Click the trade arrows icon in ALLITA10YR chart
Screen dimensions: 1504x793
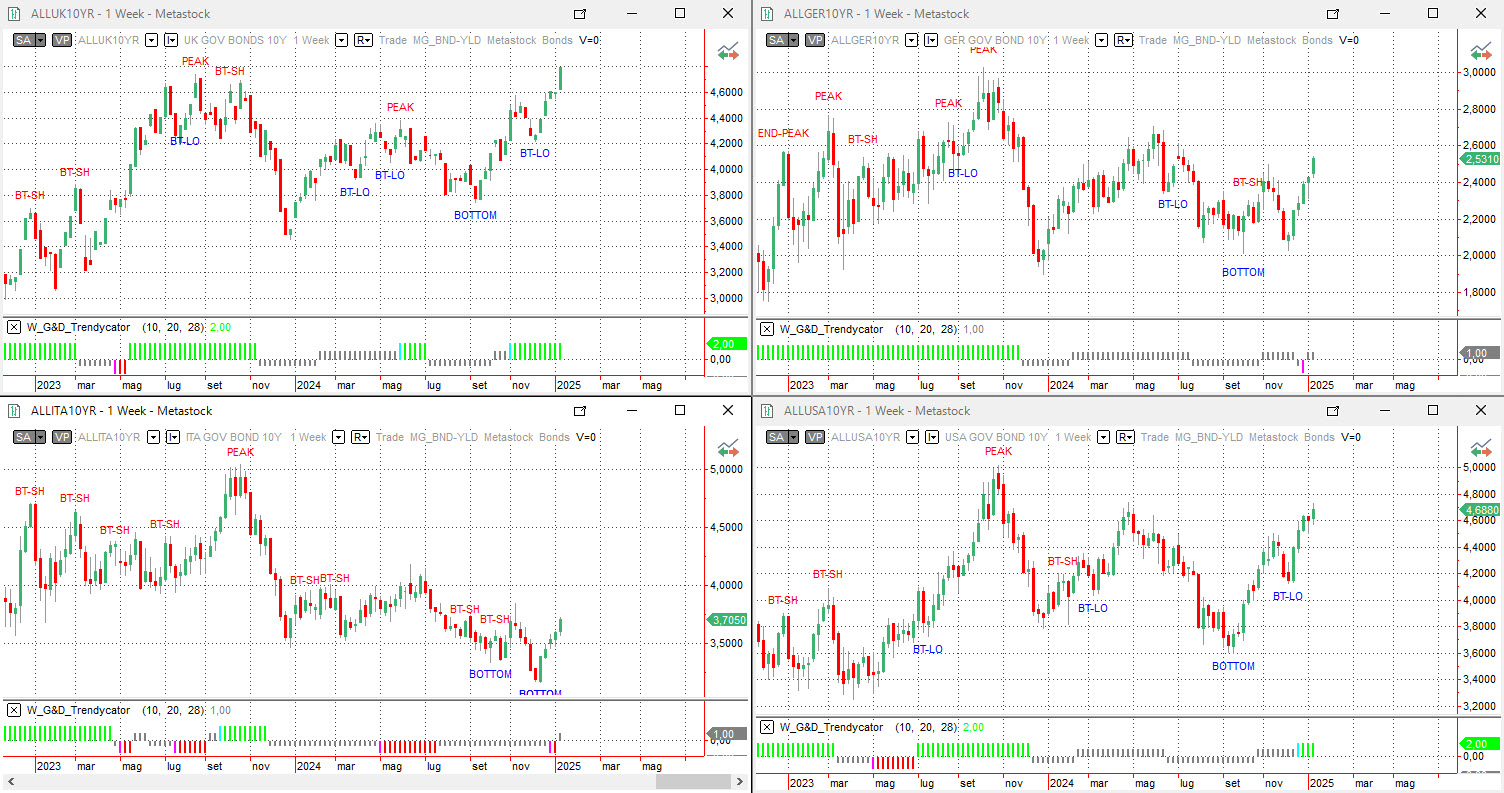(x=728, y=448)
